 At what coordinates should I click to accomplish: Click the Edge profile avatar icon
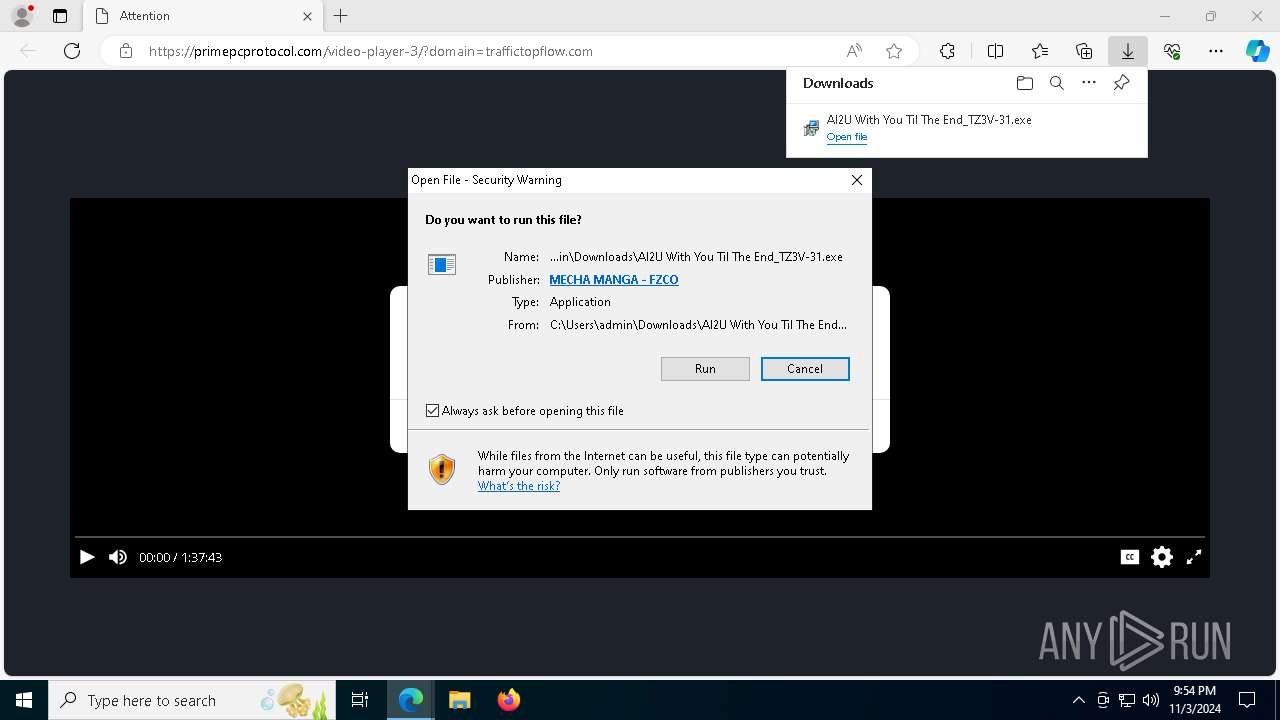pyautogui.click(x=22, y=16)
